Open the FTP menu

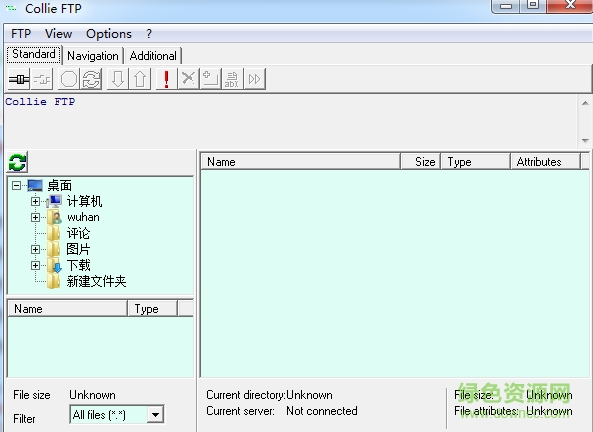click(x=21, y=34)
